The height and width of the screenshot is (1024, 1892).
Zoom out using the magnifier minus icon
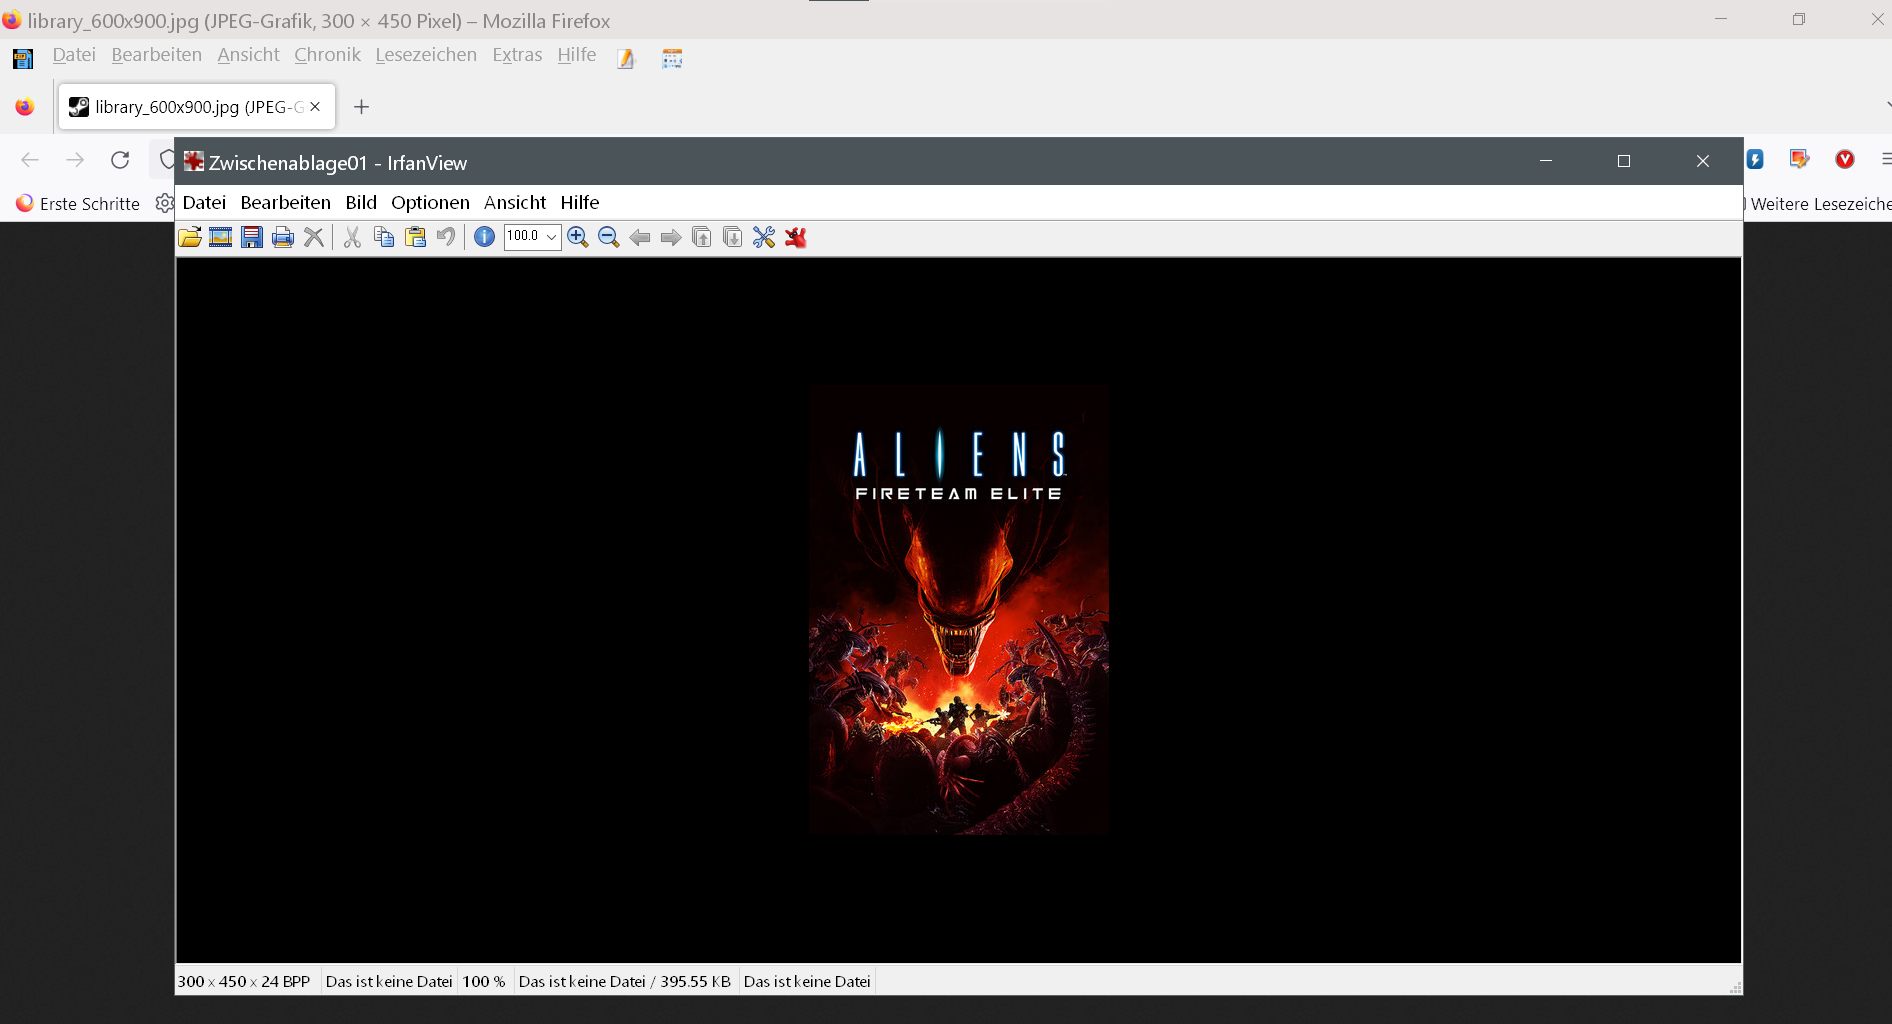click(x=608, y=237)
